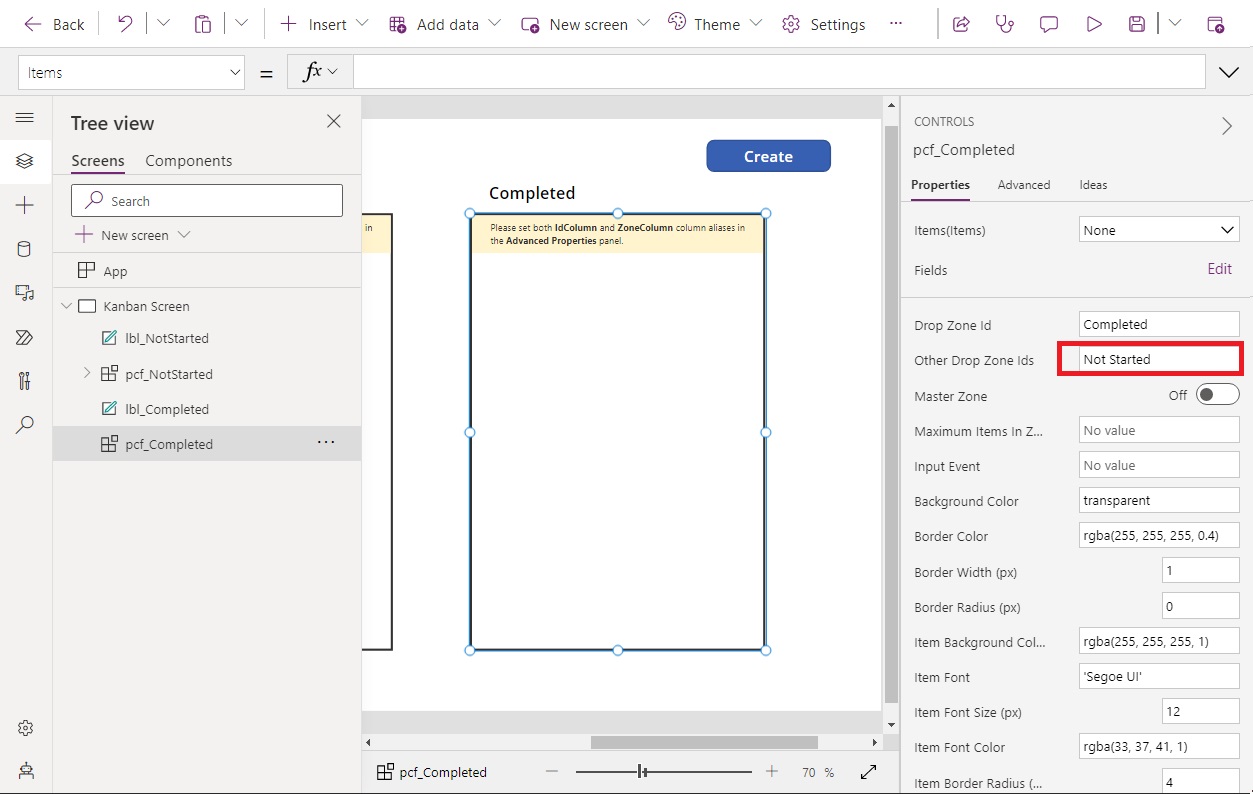The image size is (1253, 794).
Task: Save the app using the save icon
Action: tap(1136, 23)
